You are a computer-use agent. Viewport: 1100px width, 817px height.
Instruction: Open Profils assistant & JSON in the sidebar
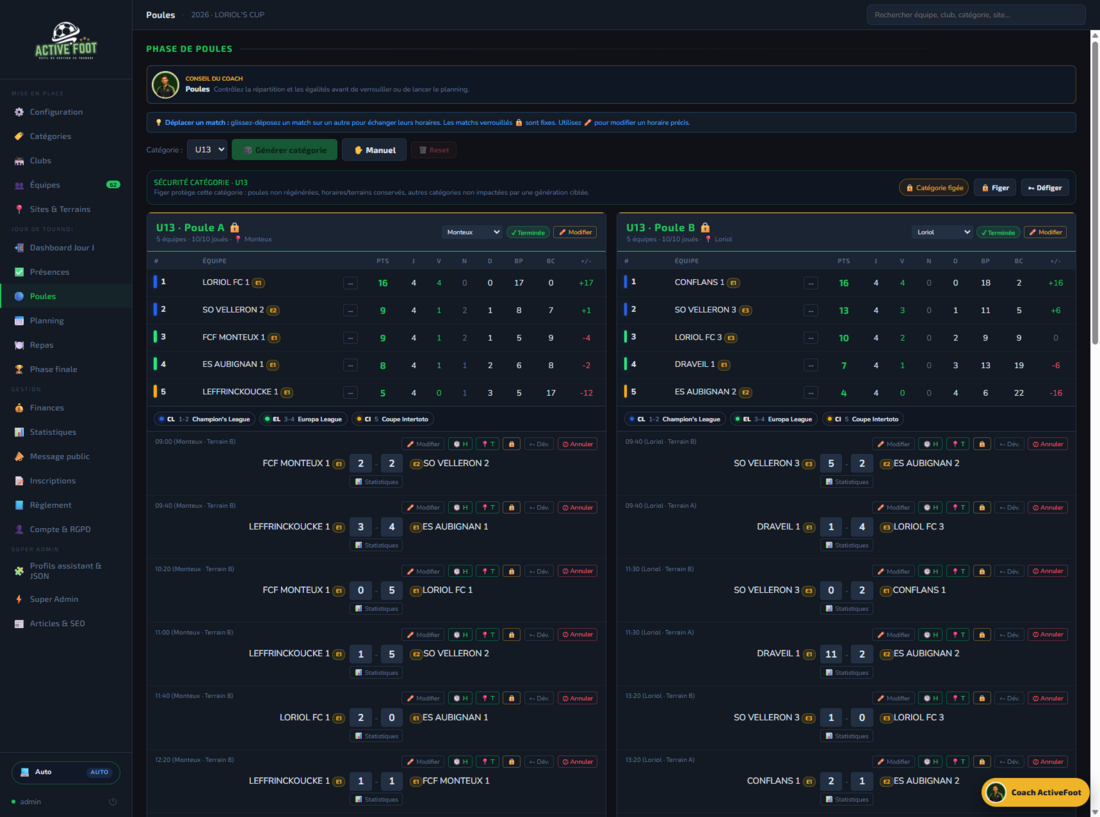coord(66,571)
